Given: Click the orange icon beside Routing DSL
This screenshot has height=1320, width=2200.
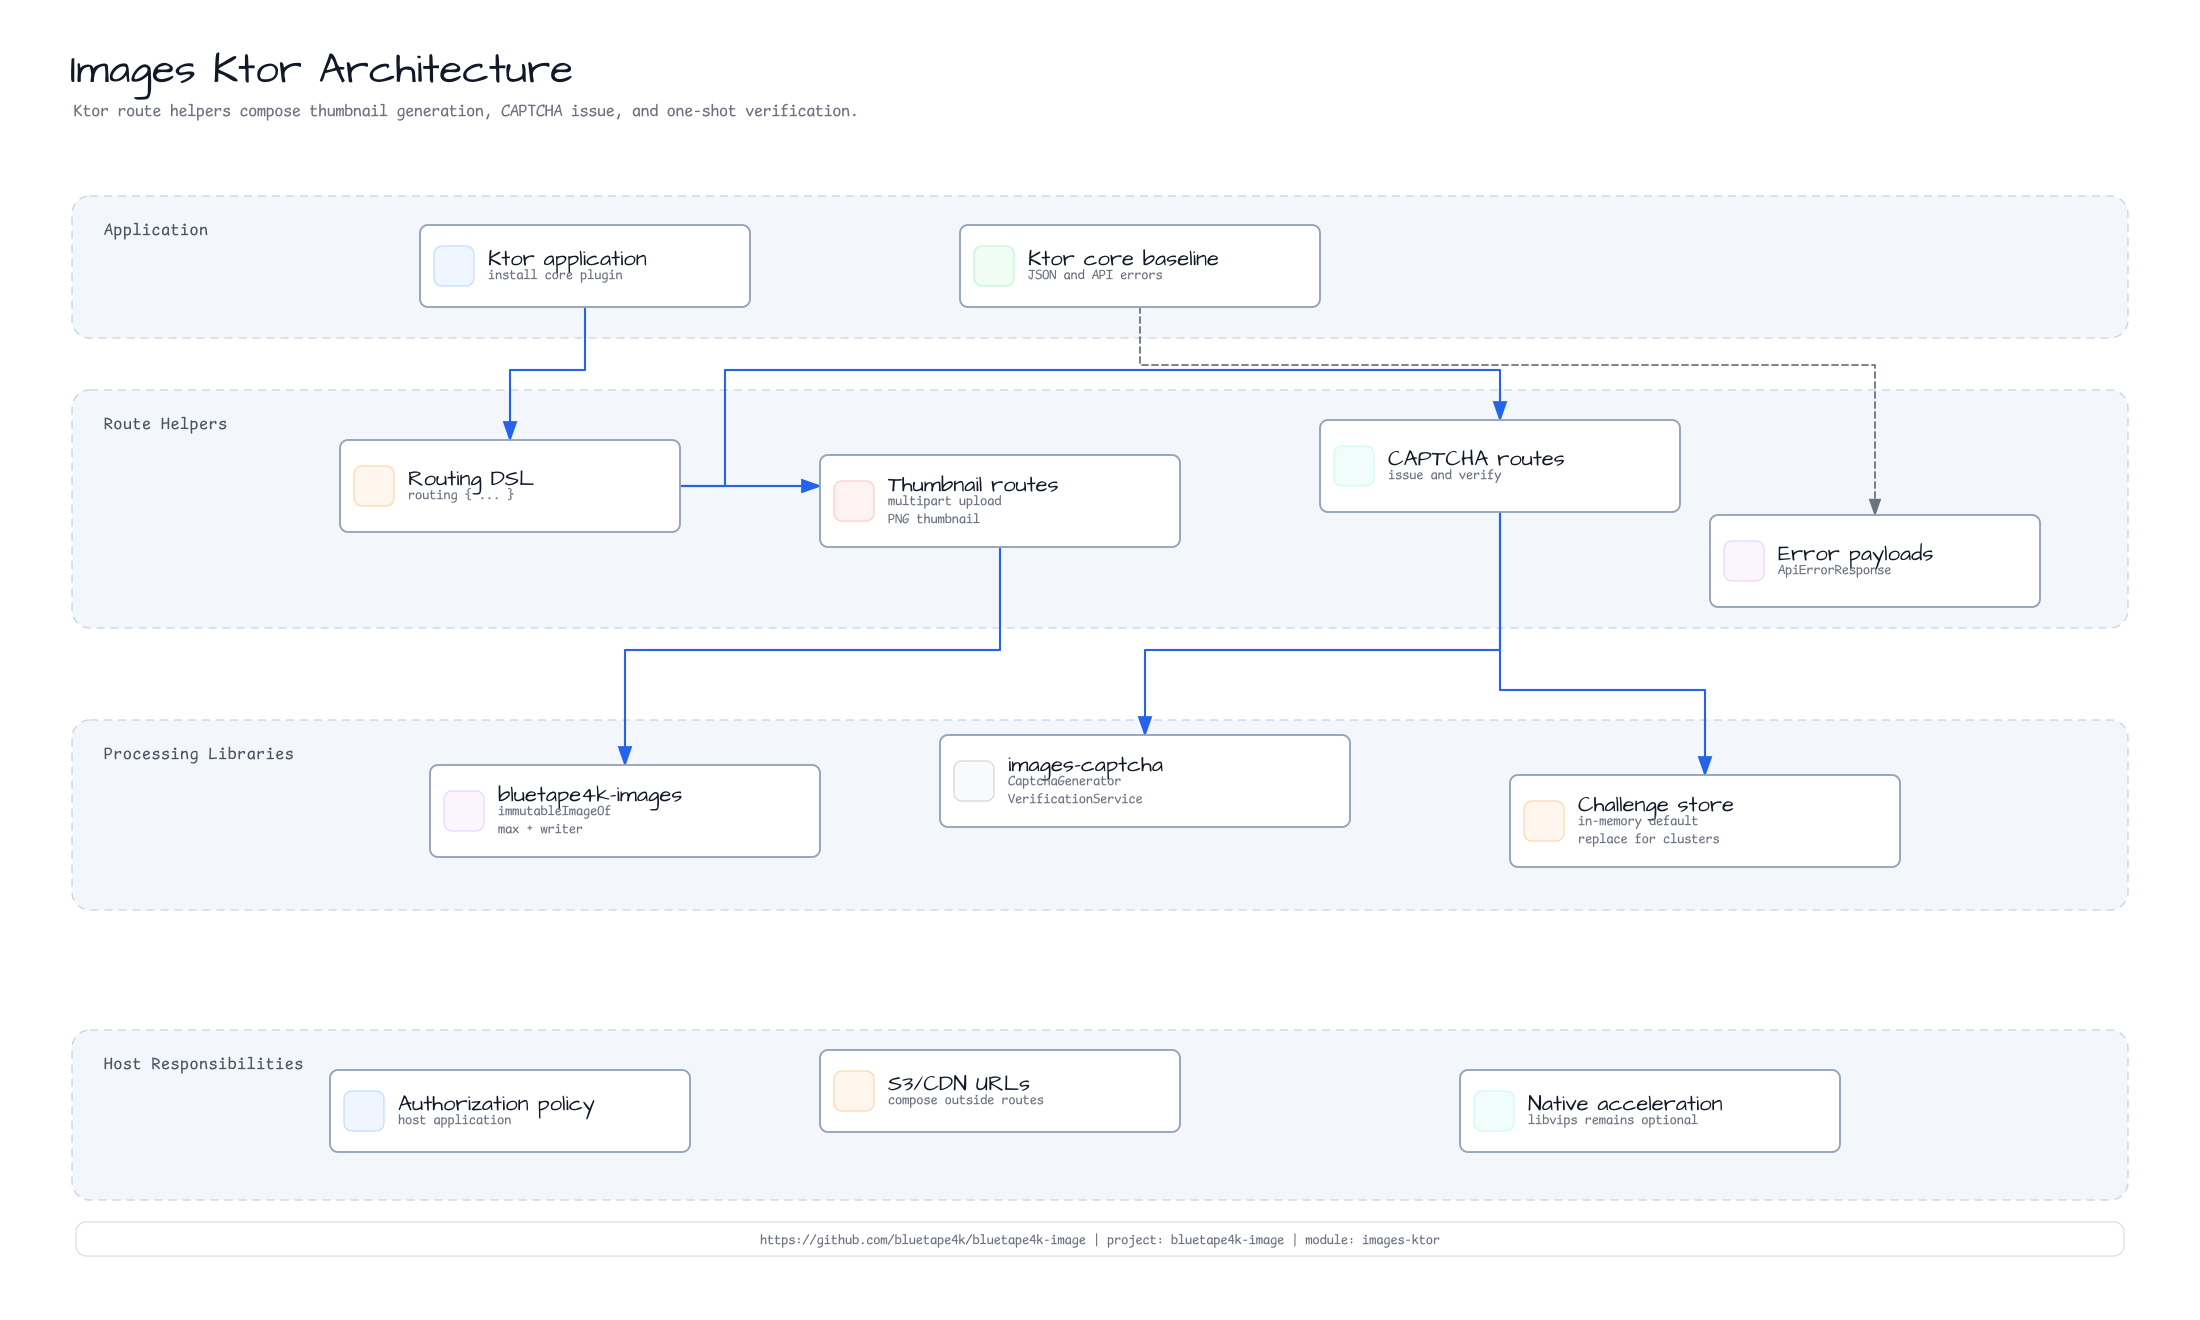Looking at the screenshot, I should [x=374, y=486].
